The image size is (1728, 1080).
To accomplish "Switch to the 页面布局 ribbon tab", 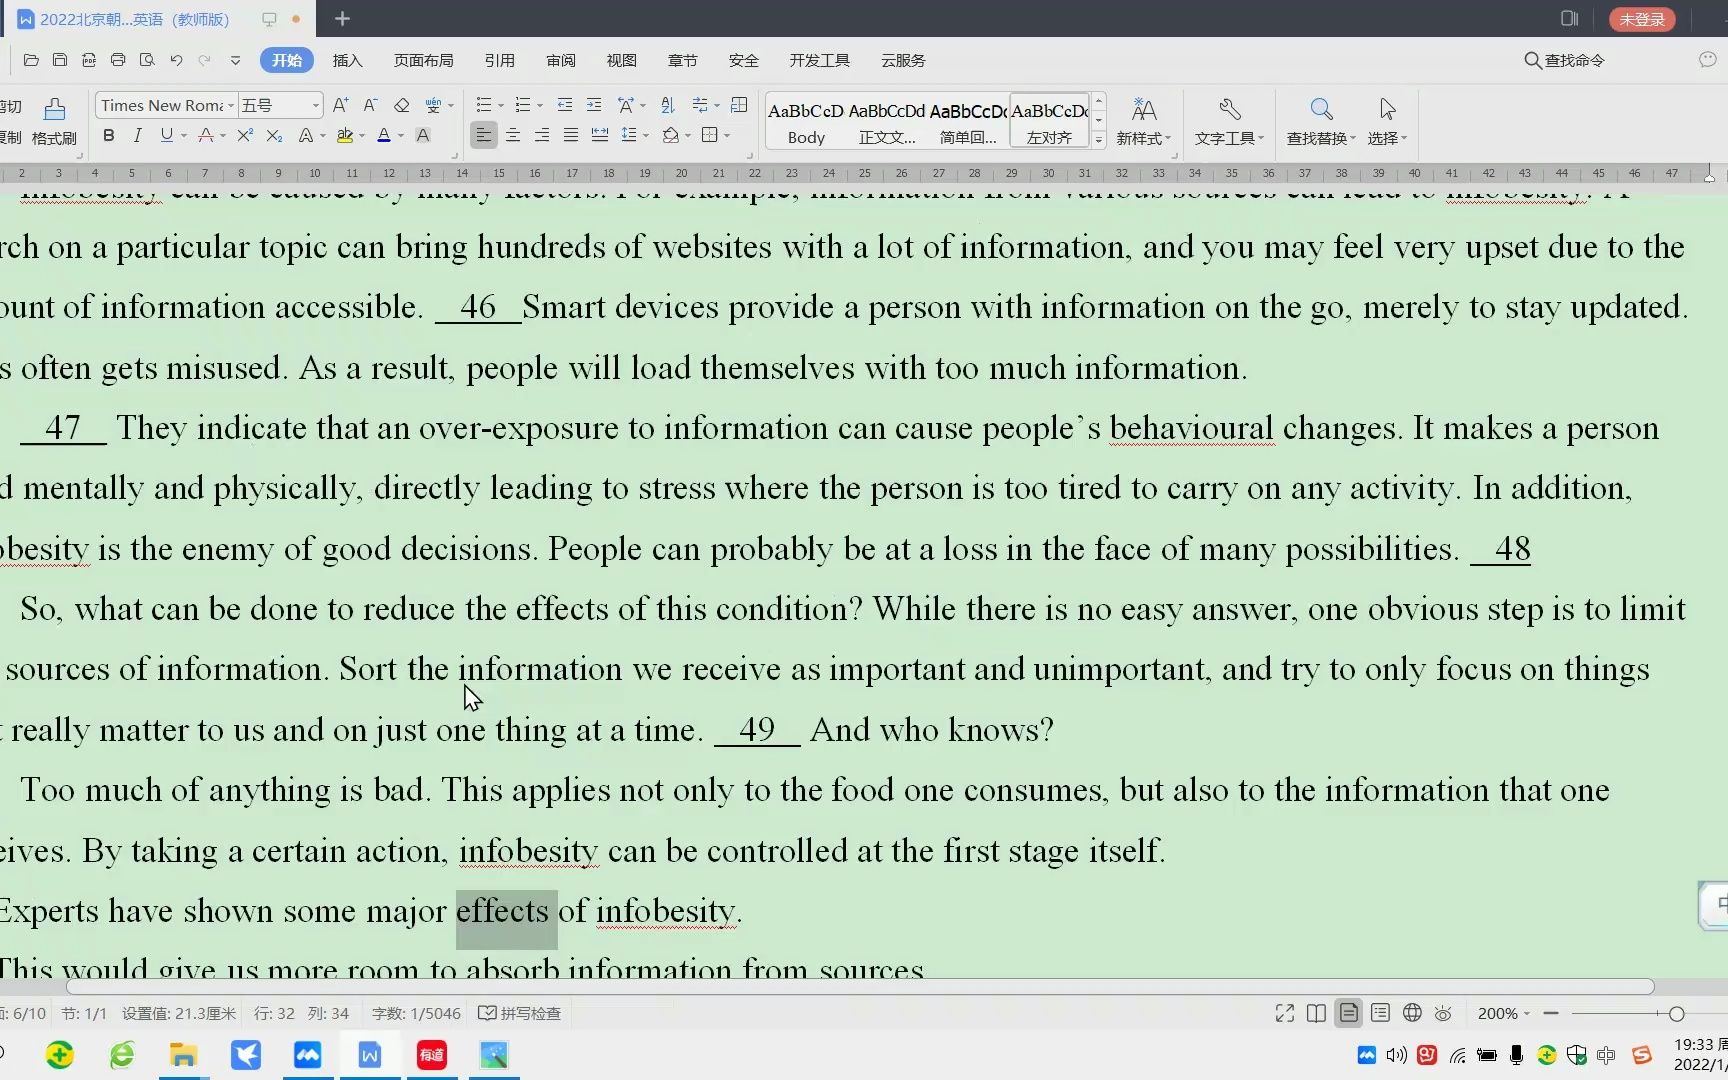I will coord(423,60).
